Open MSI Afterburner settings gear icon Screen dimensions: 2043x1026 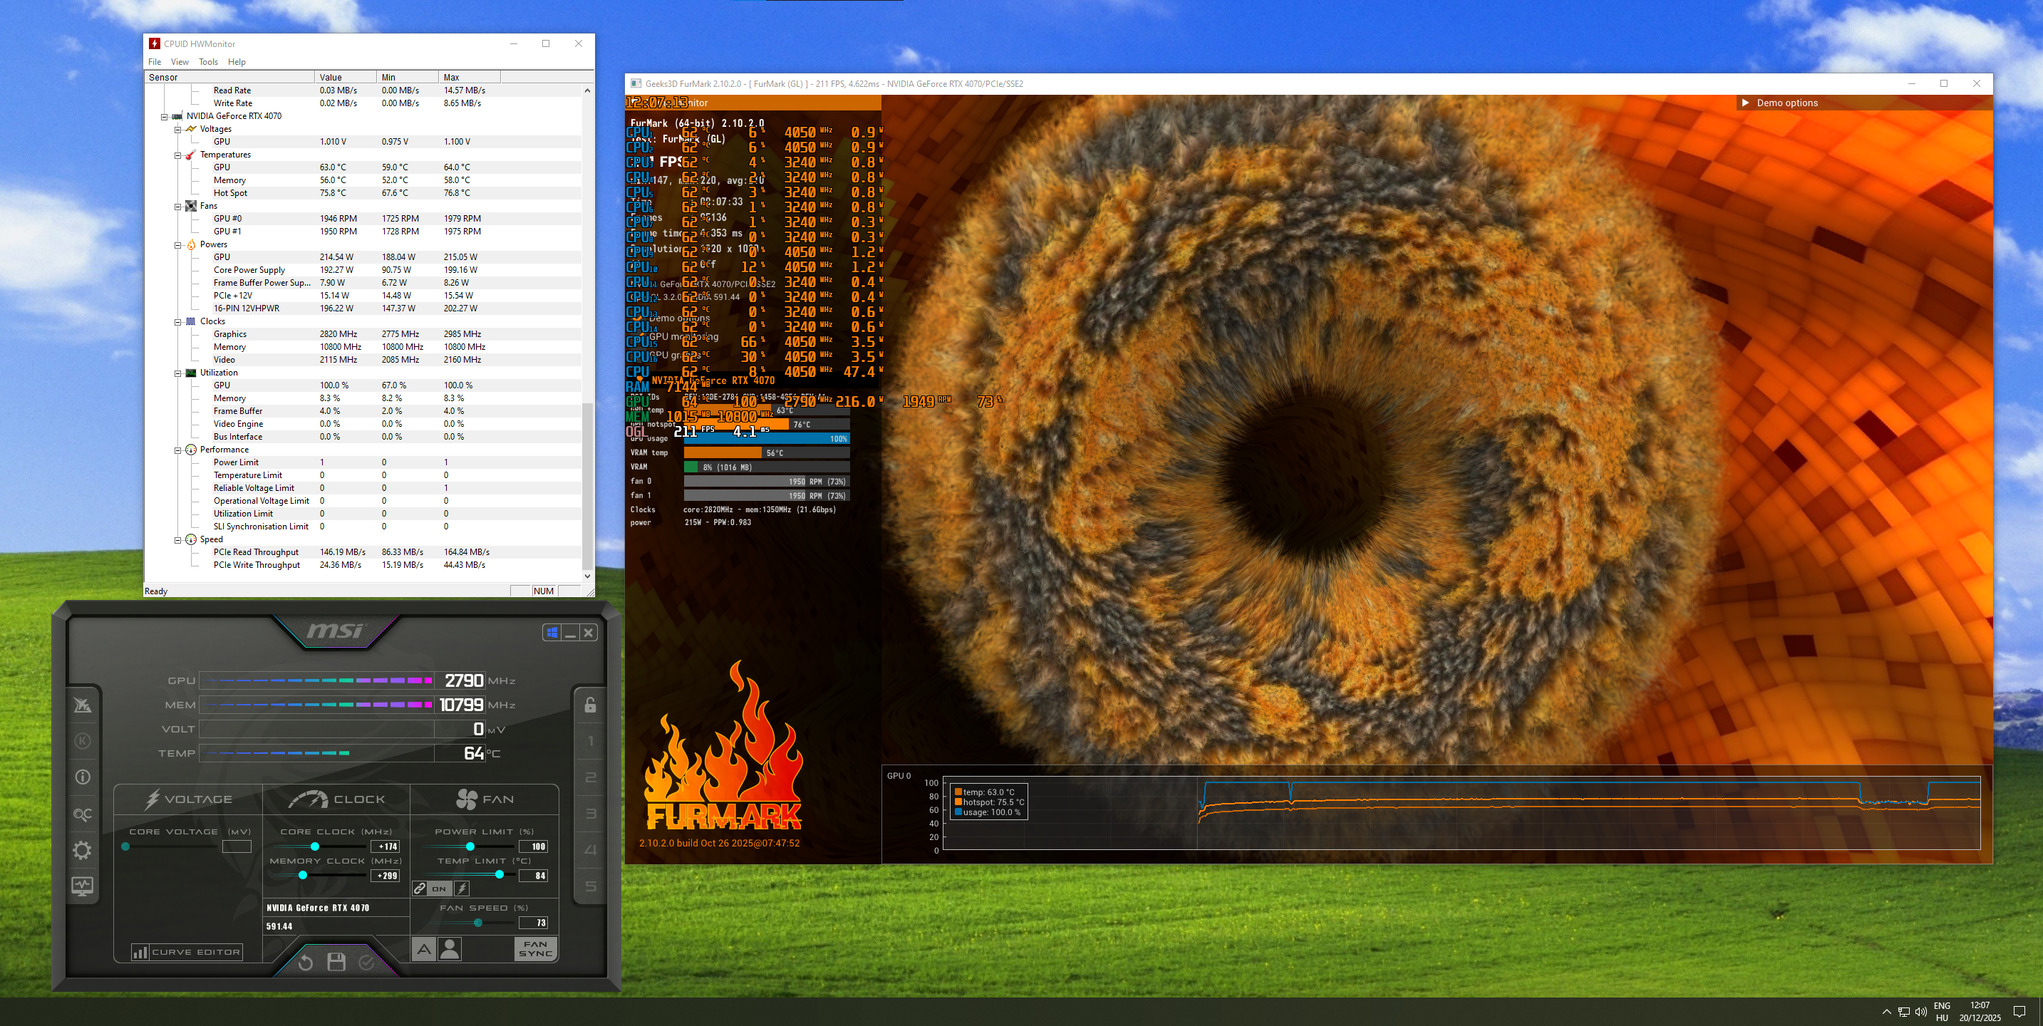tap(82, 850)
